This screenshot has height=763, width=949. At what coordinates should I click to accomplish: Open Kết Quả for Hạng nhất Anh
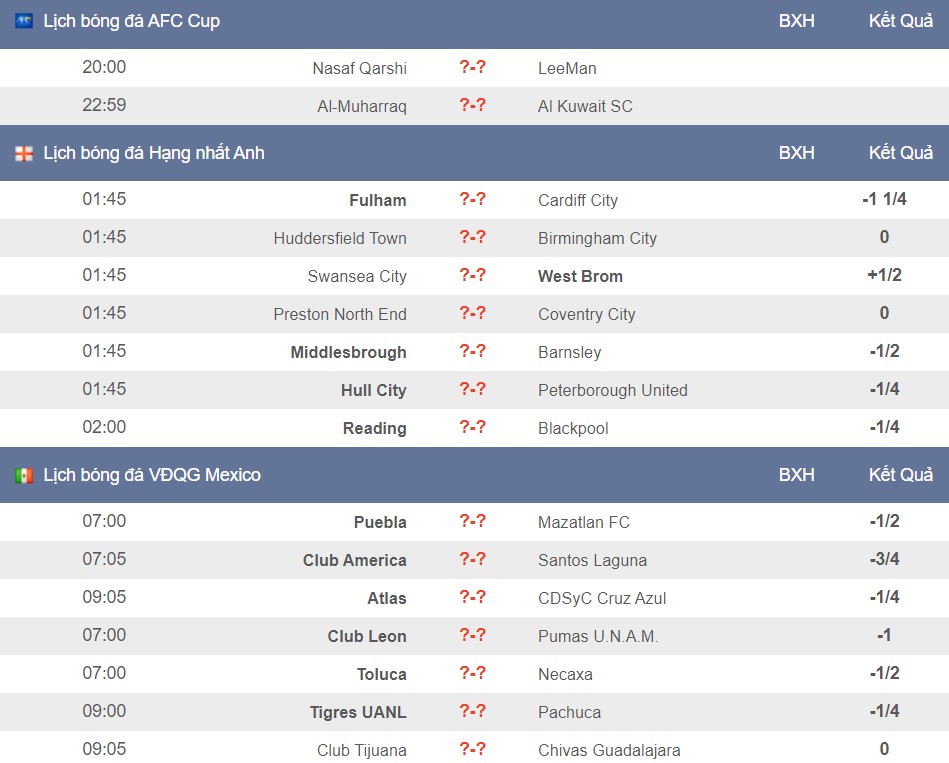pyautogui.click(x=901, y=152)
